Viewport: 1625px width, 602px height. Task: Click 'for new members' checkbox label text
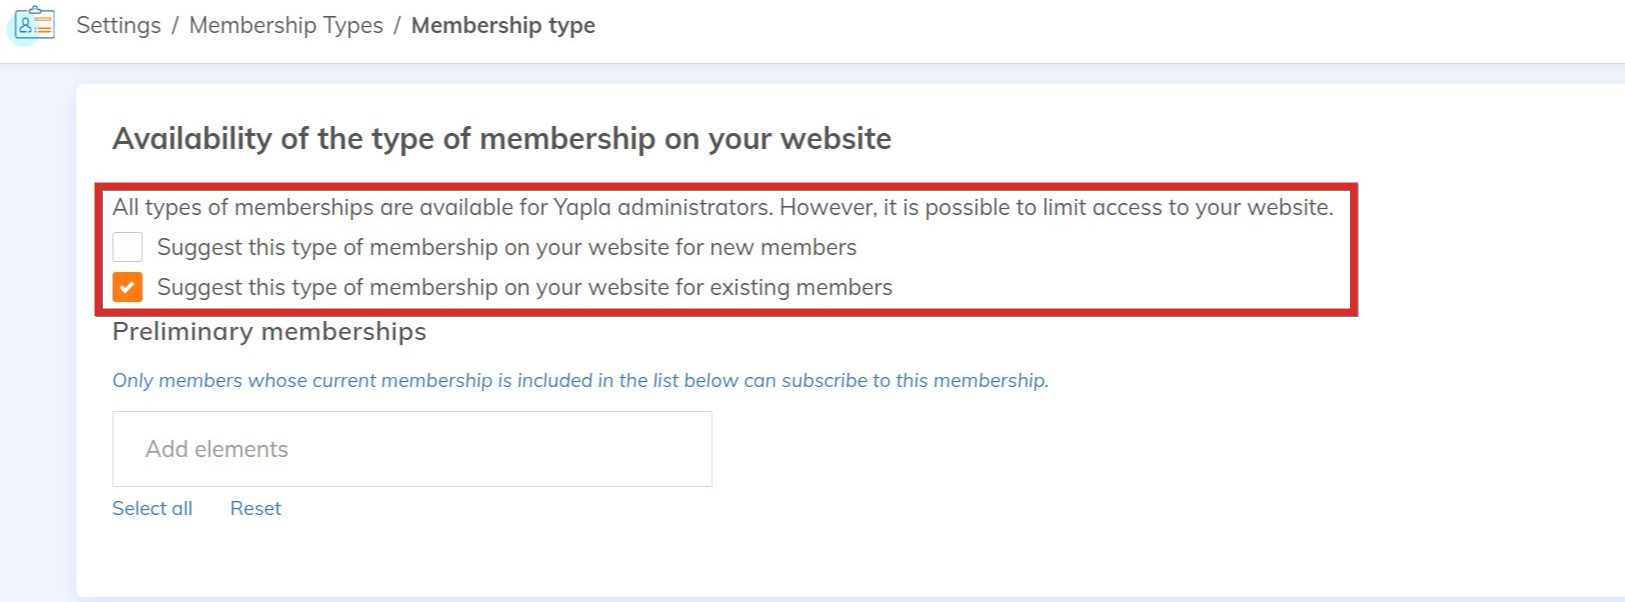coord(506,247)
